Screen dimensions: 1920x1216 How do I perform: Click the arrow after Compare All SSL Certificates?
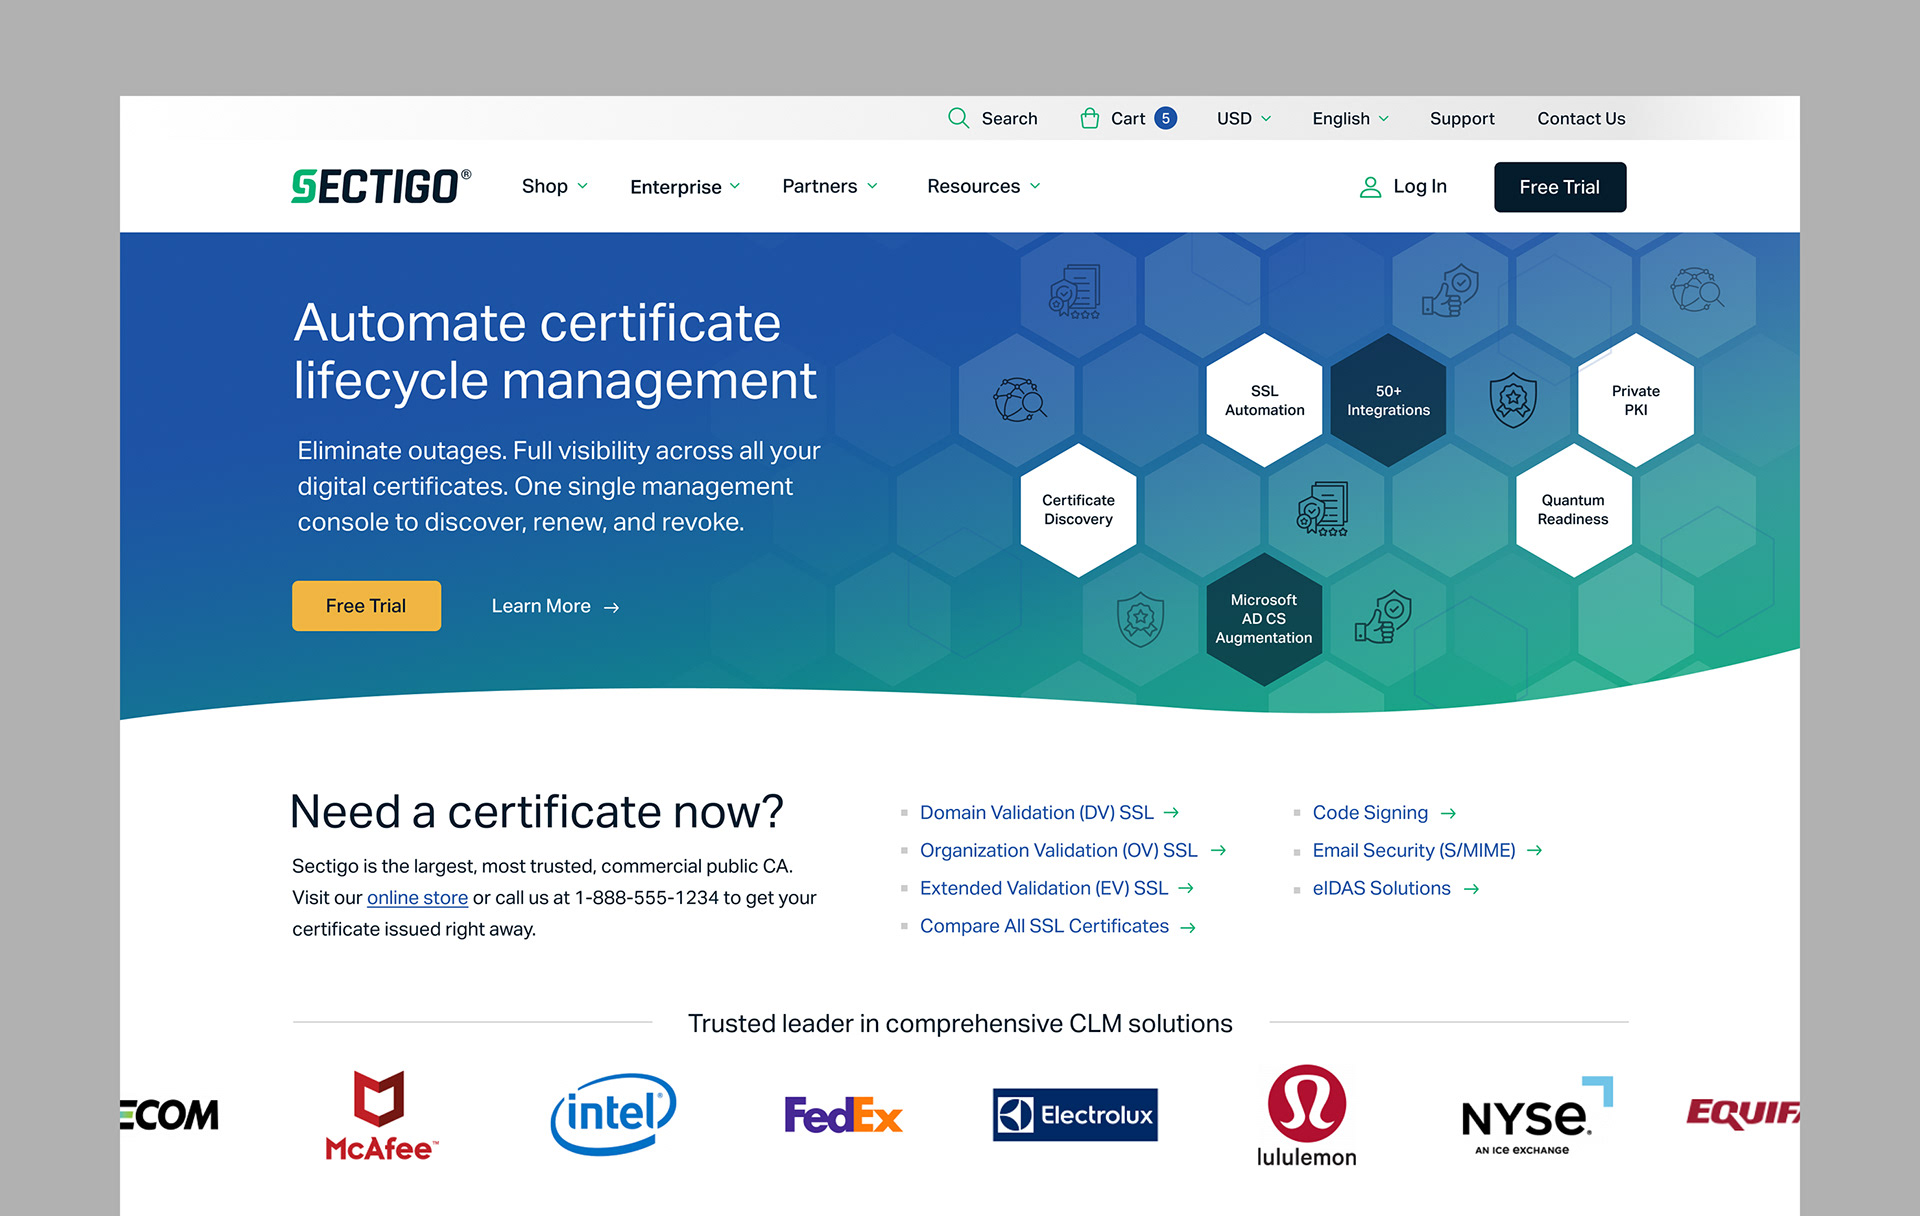tap(1188, 928)
